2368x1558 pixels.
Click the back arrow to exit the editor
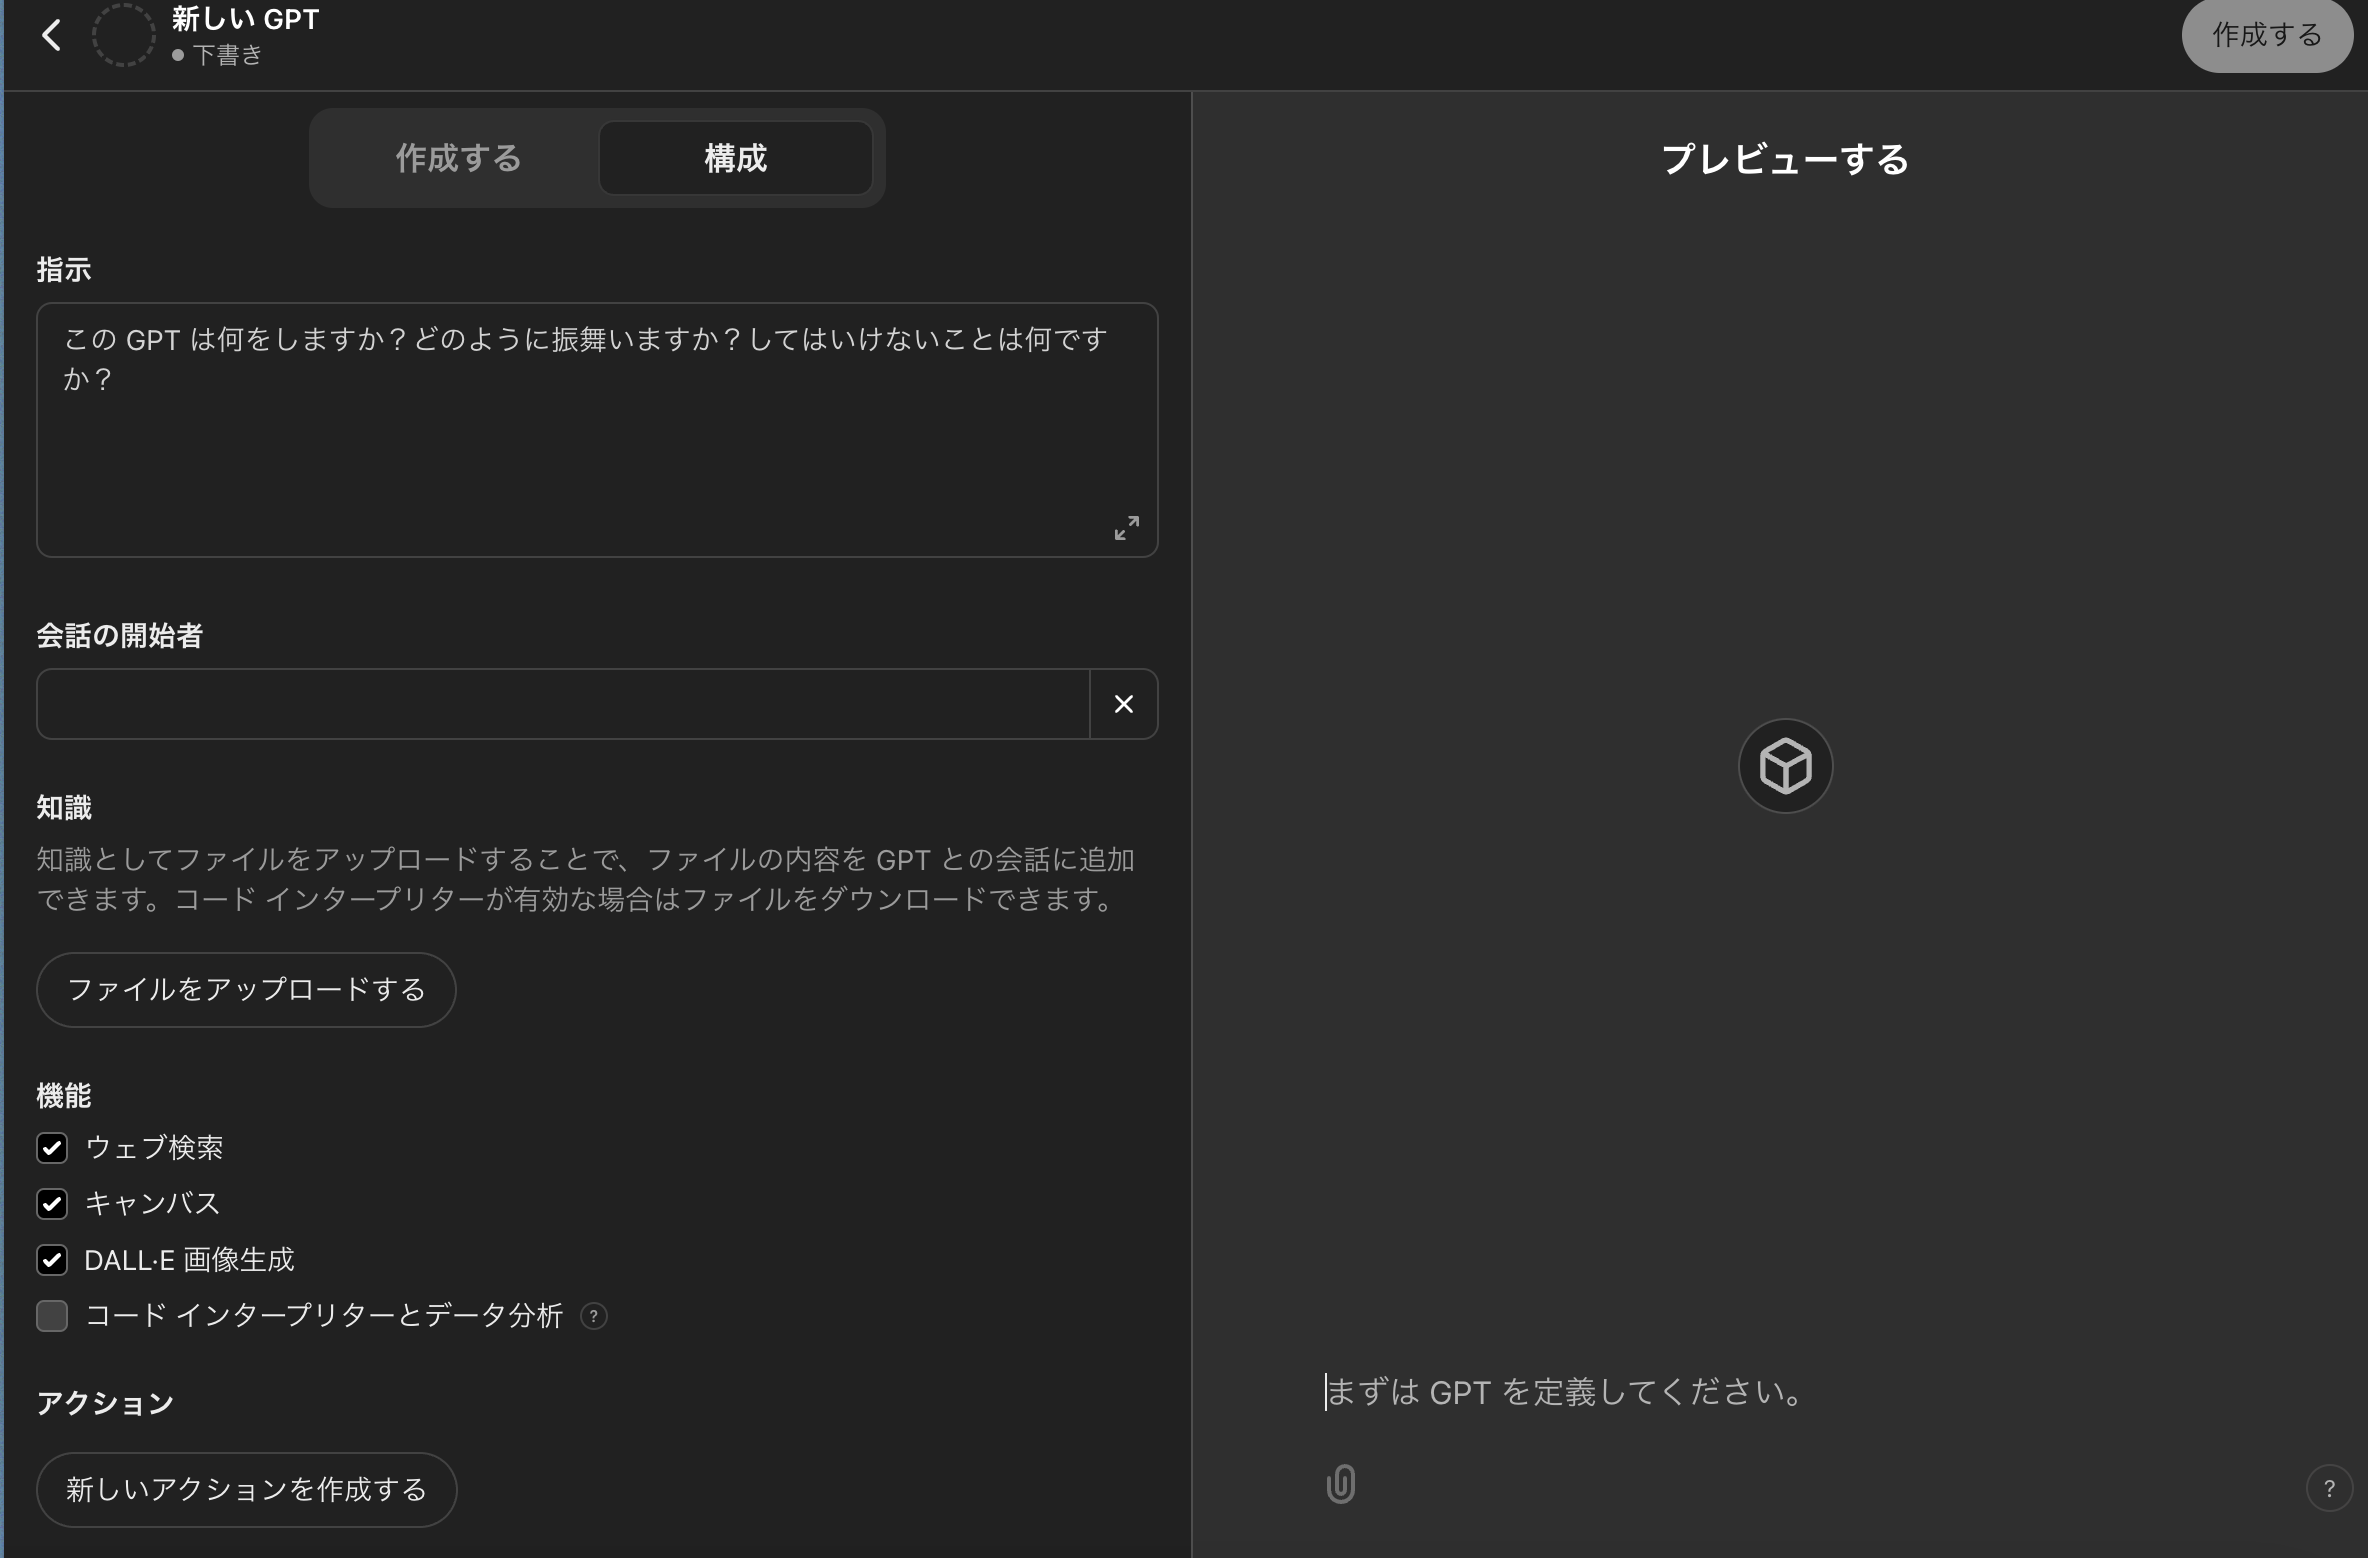point(52,34)
